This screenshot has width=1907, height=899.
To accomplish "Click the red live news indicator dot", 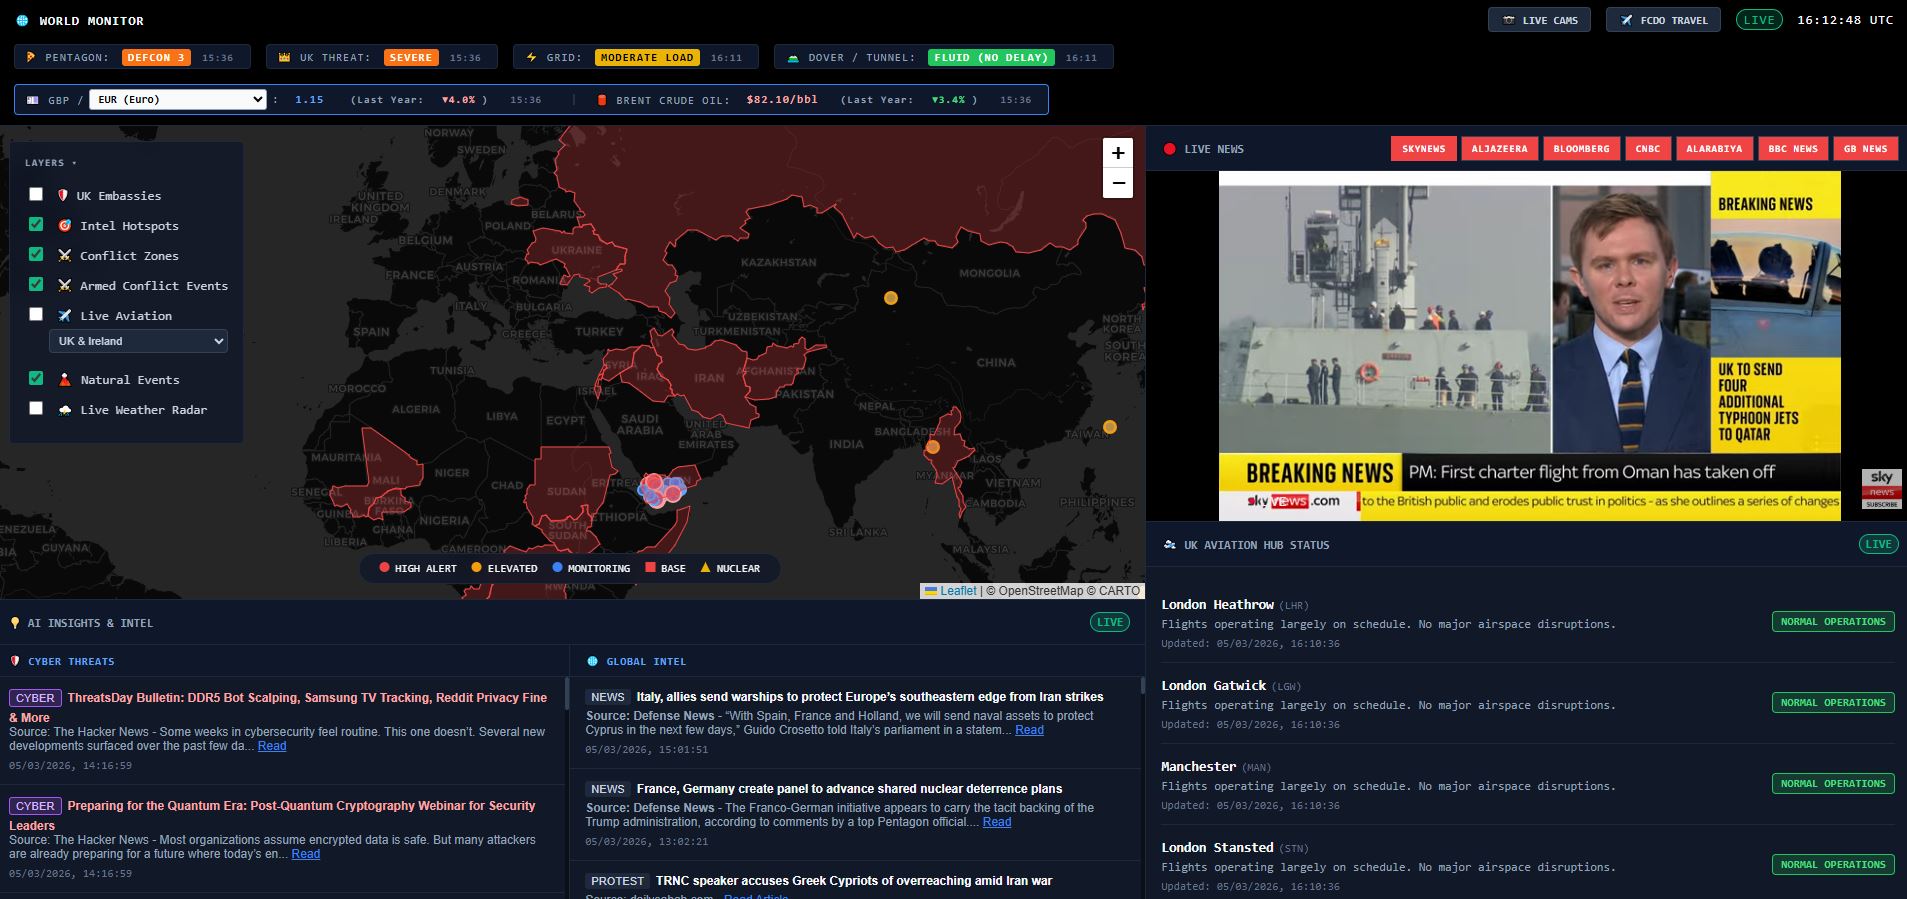I will click(x=1169, y=149).
